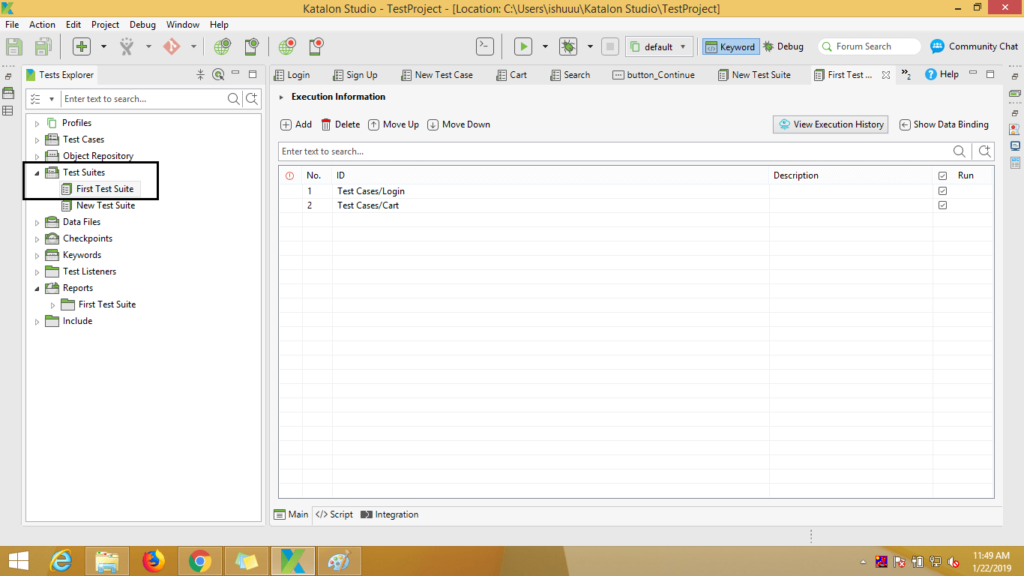Viewport: 1024px width, 576px height.
Task: Switch to the Integration tab
Action: pos(389,515)
